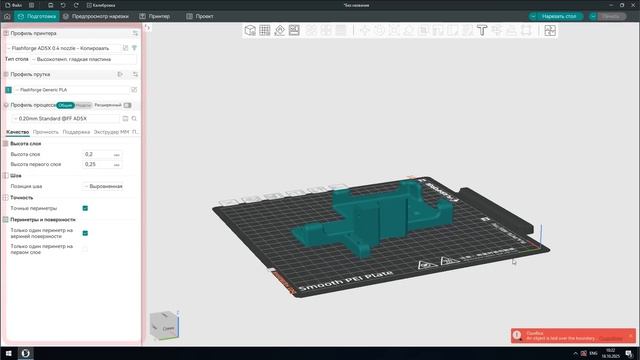Open the dropdown arrow next to the Печать button
The width and height of the screenshot is (640, 360).
(x=593, y=16)
